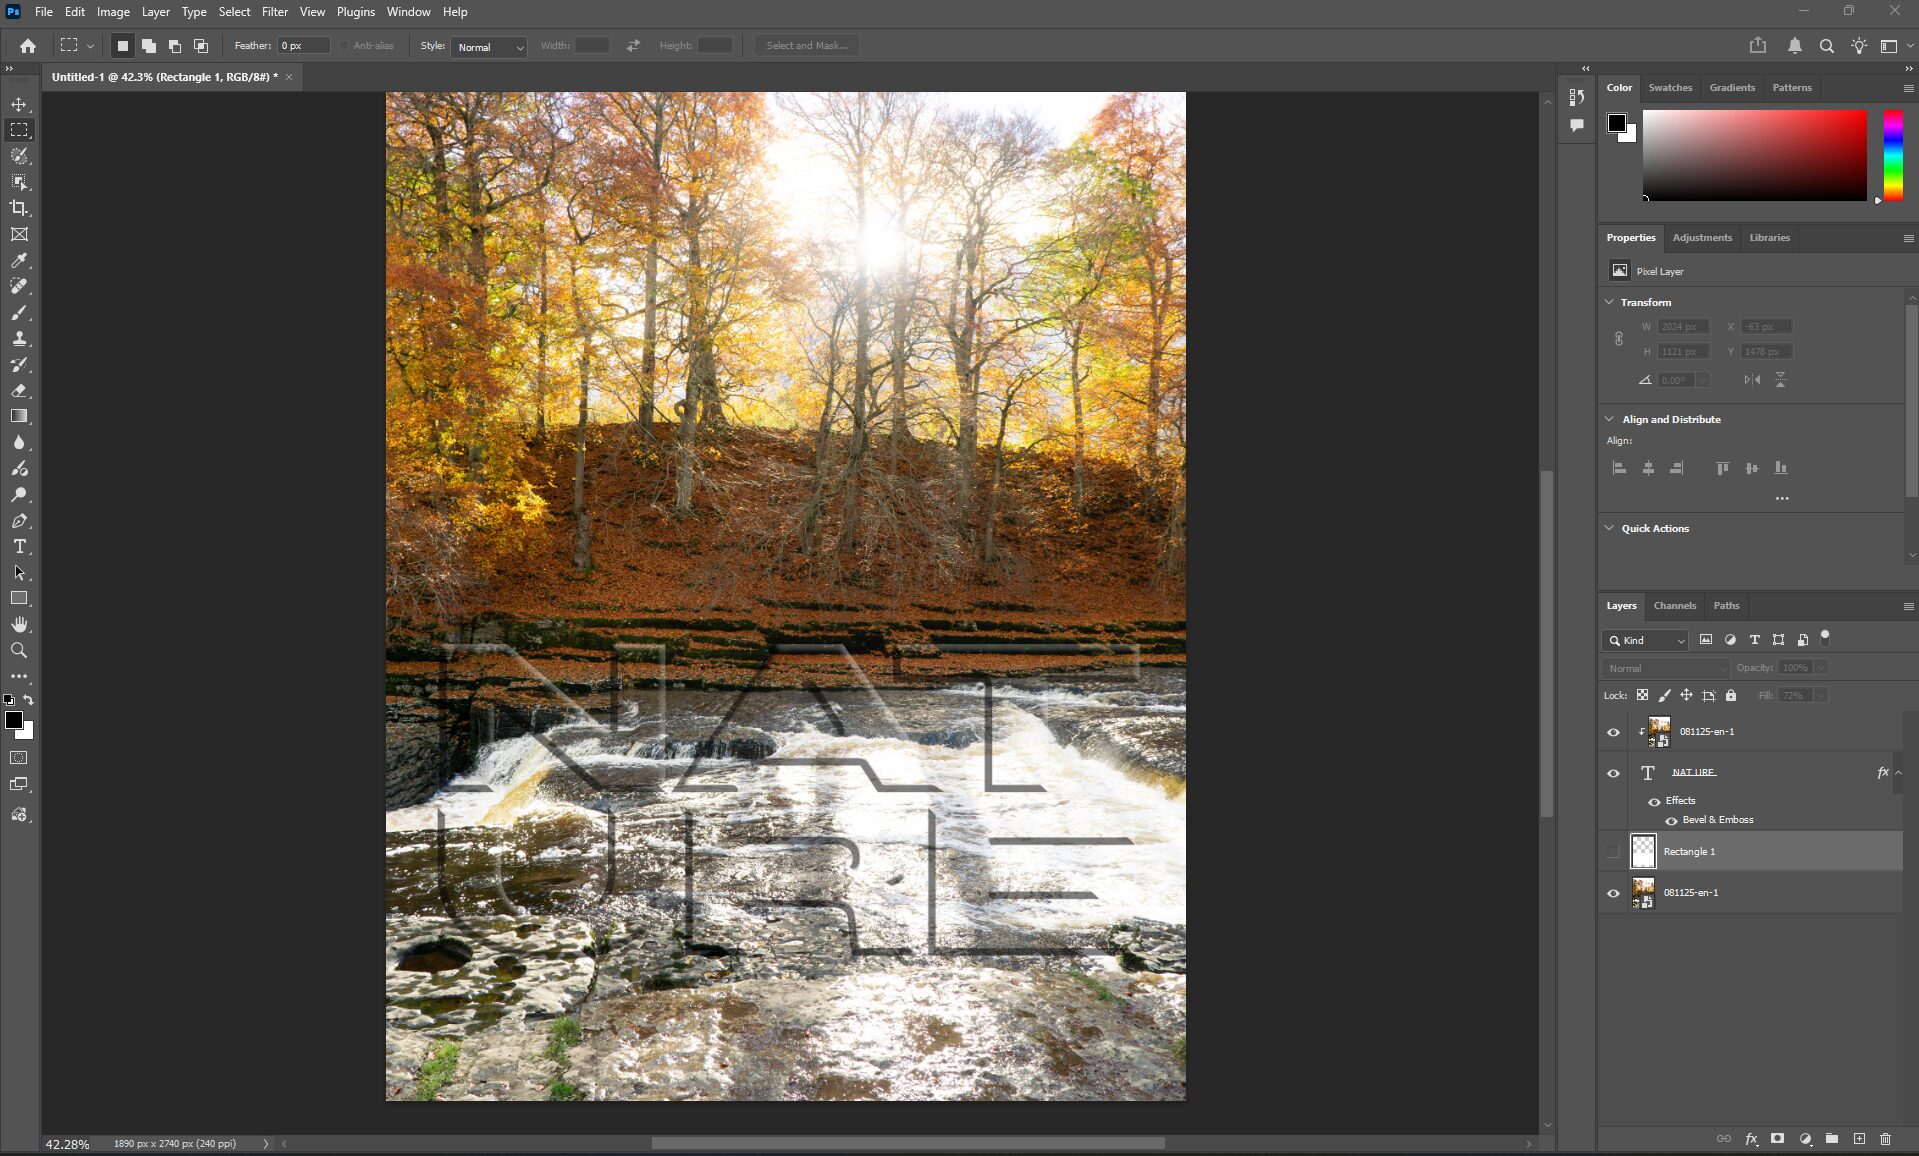Create a new layer with plus icon

tap(1859, 1138)
